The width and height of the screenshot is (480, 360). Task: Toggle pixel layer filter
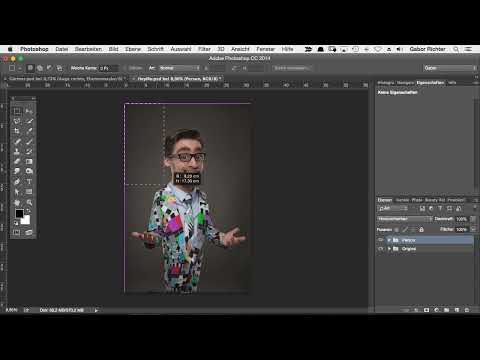click(422, 209)
